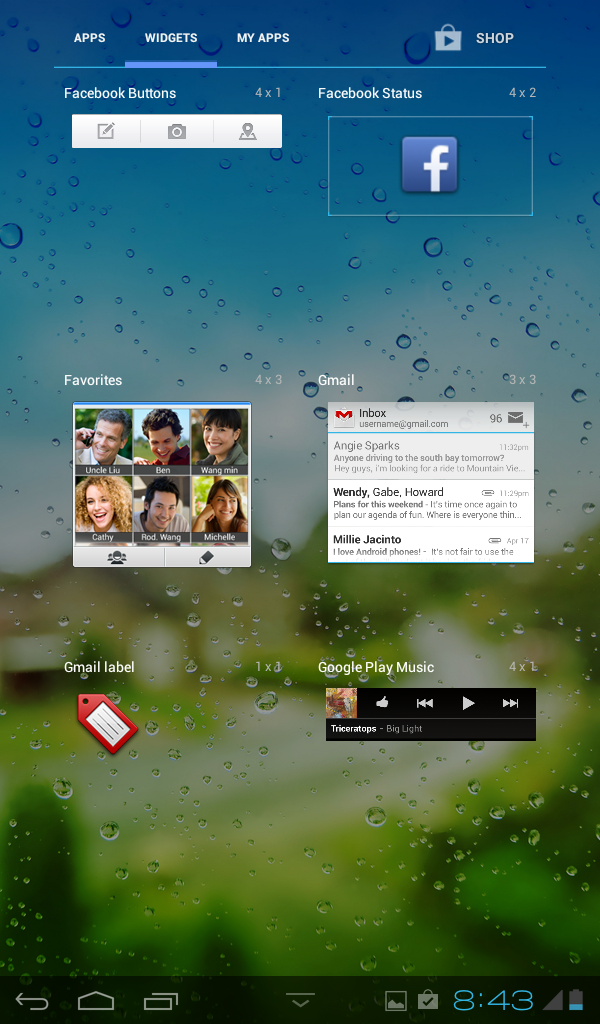The width and height of the screenshot is (600, 1024).
Task: Tap the pencil edit icon in Favorites widget
Action: [206, 557]
